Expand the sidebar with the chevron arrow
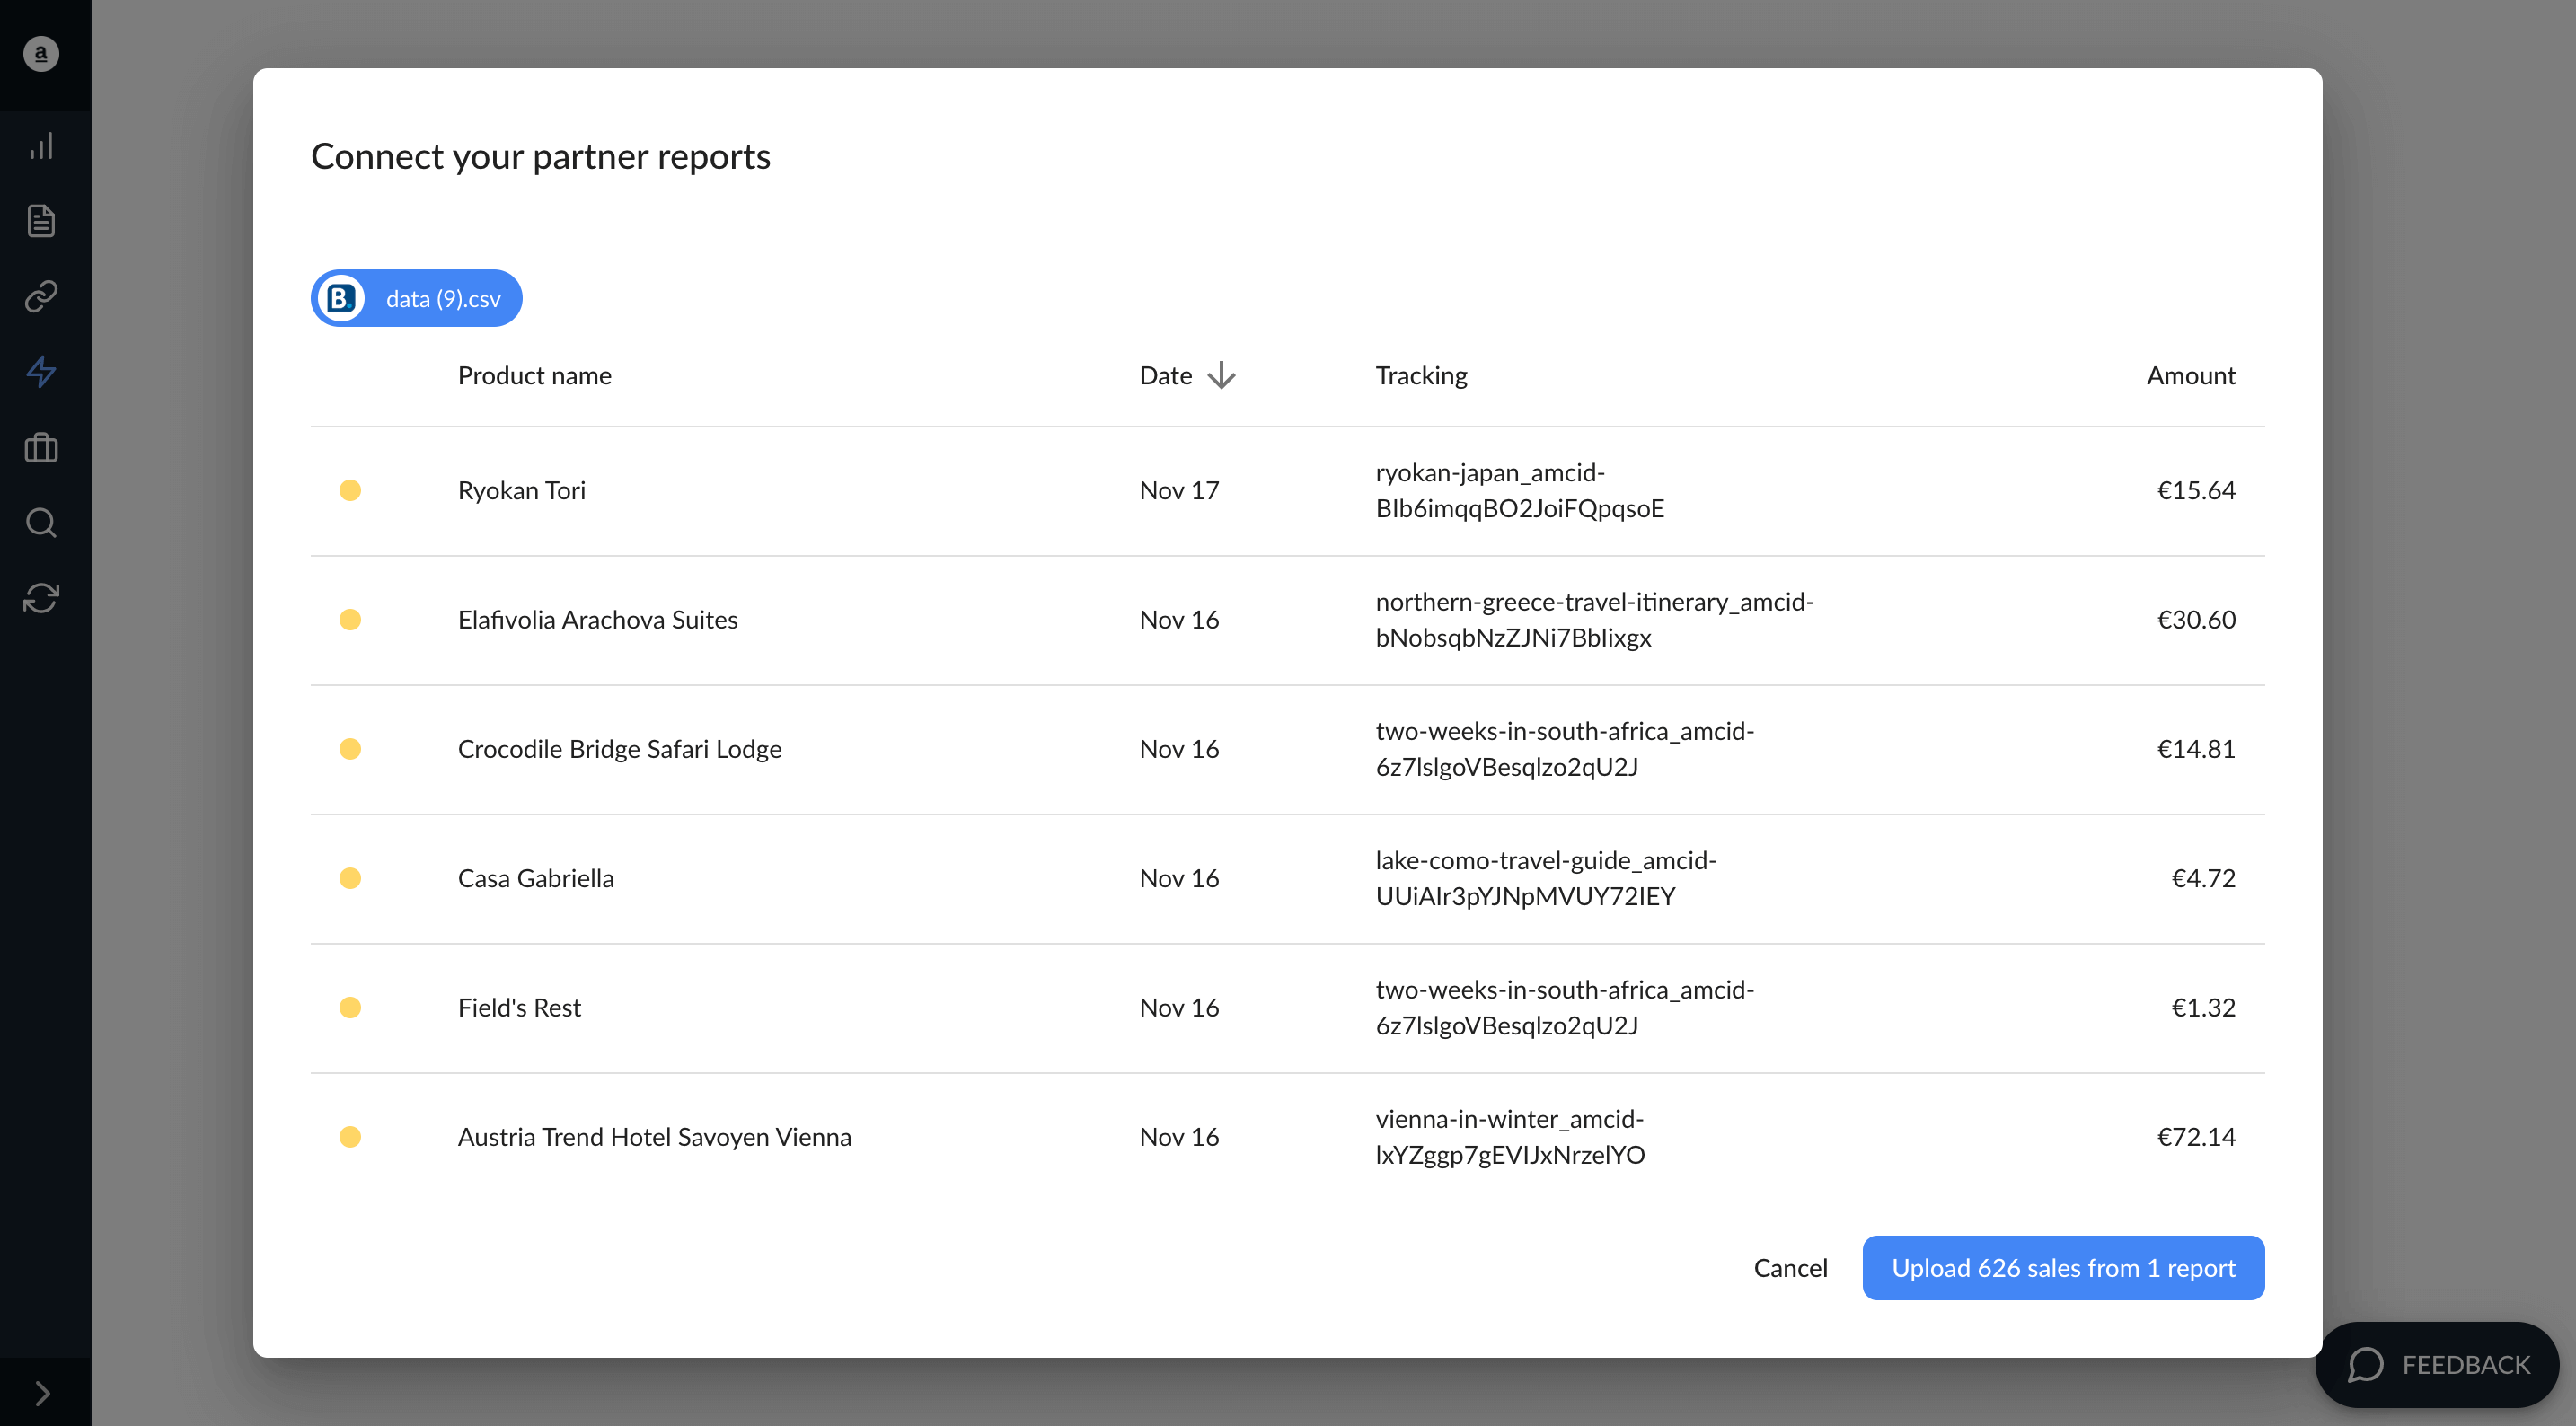Screen dimensions: 2576x1426 coord(42,1392)
